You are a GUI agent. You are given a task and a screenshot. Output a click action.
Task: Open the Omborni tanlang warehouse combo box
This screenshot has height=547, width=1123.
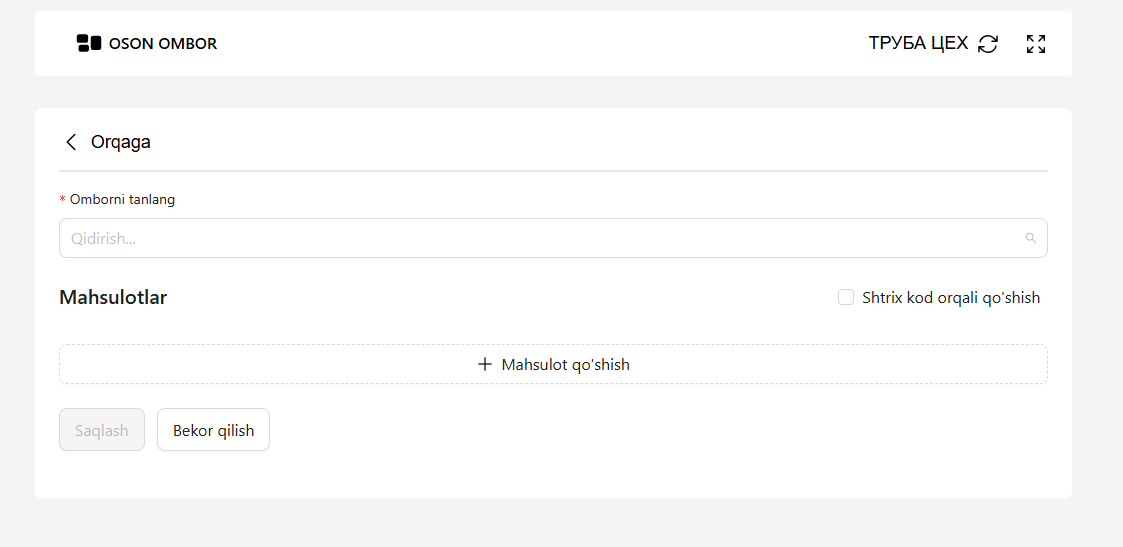pyautogui.click(x=553, y=238)
